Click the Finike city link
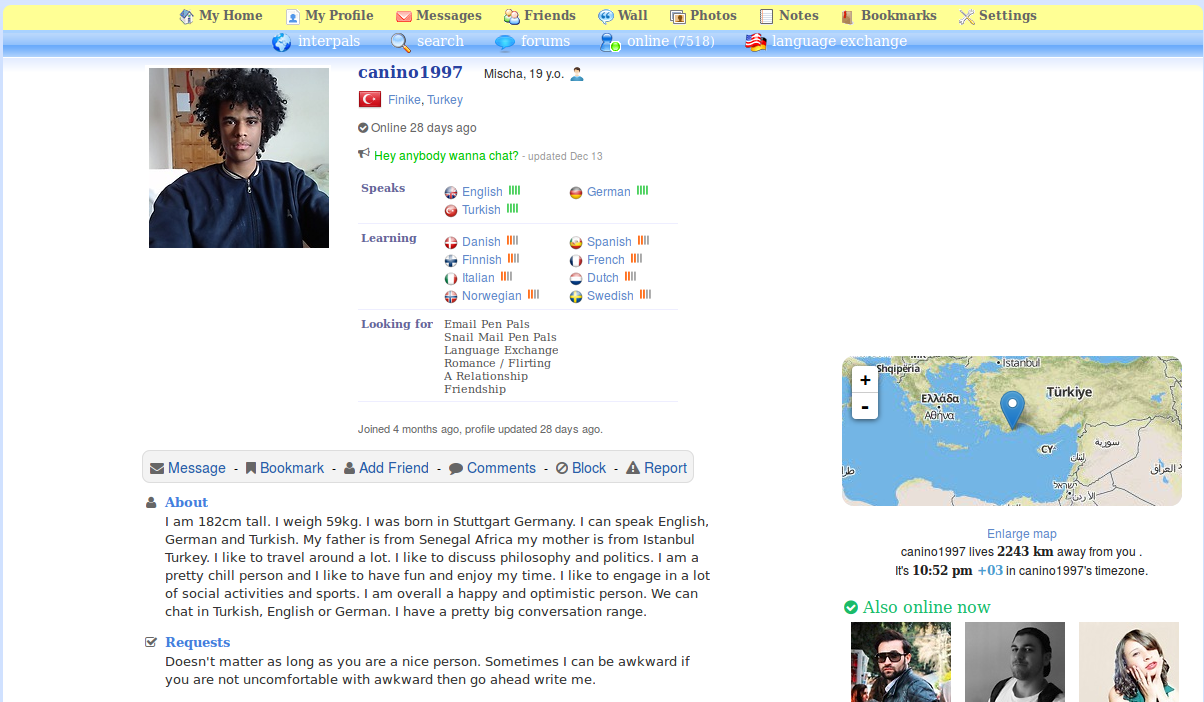Viewport: 1204px width, 702px height. [x=404, y=100]
